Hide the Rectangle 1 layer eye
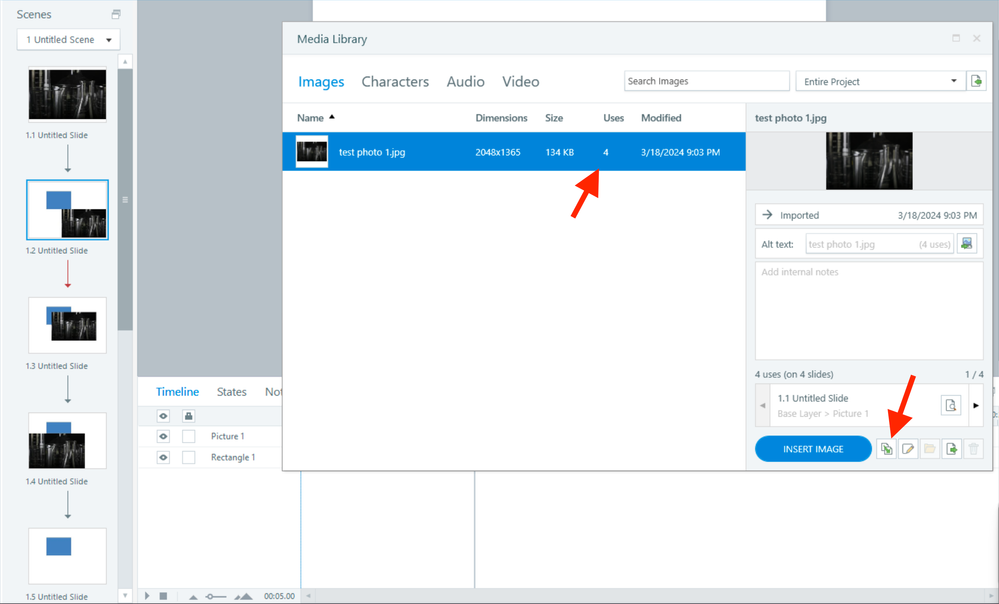Screen dimensions: 999x604 coord(163,457)
